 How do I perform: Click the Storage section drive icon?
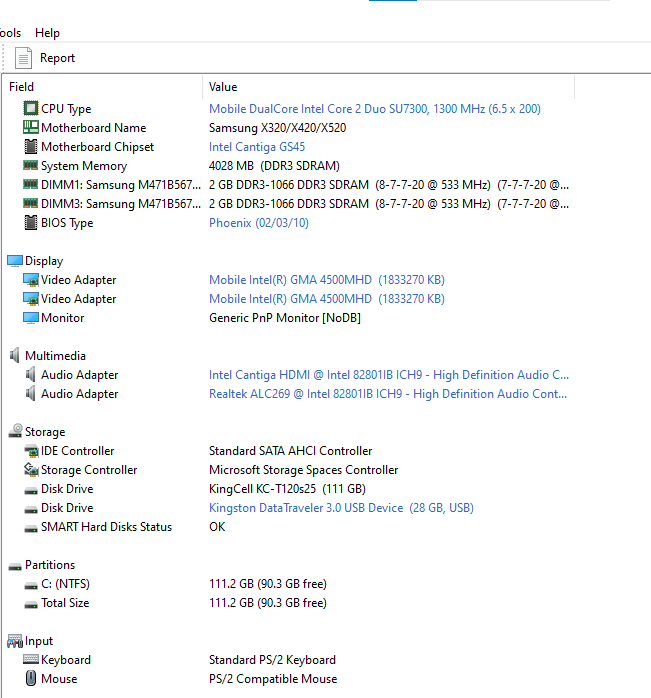tap(15, 431)
